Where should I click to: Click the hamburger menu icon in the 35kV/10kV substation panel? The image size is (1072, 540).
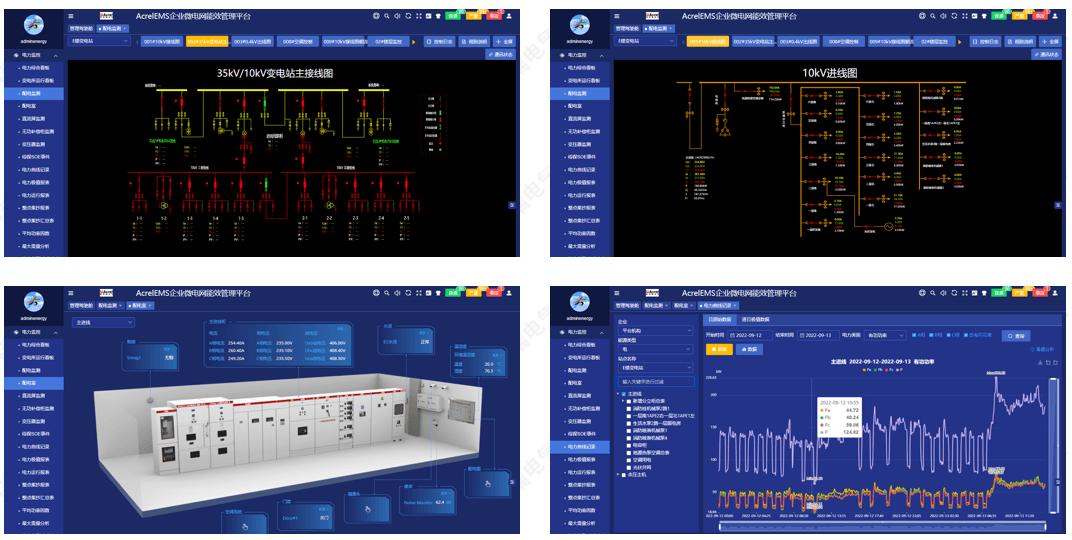[x=70, y=16]
